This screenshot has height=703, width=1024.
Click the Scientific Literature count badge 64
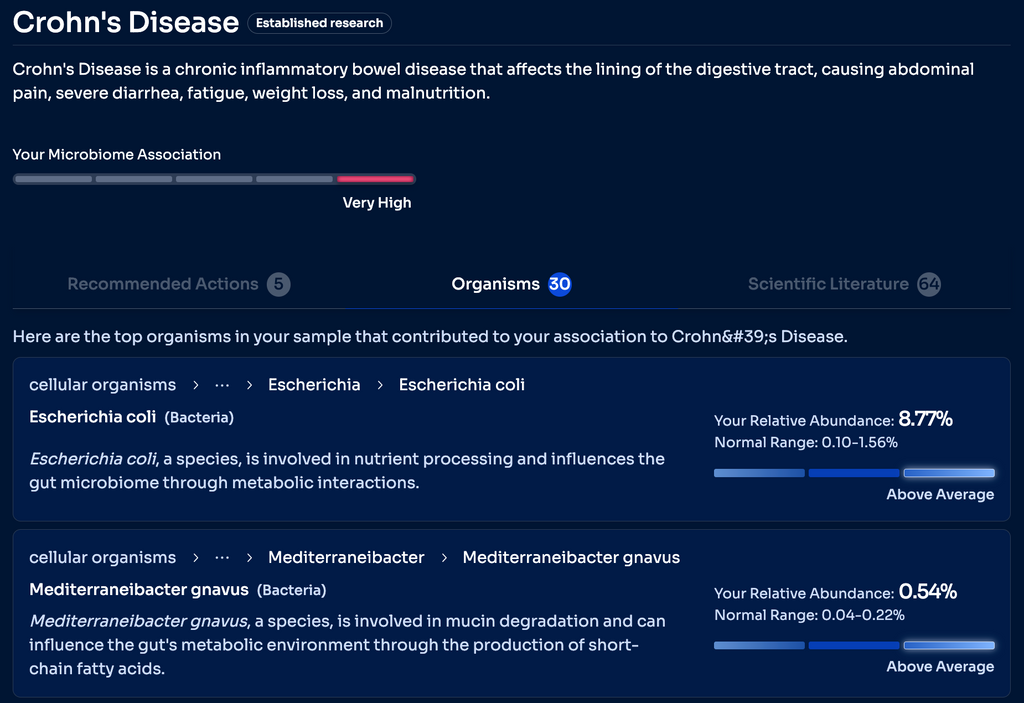(x=929, y=284)
